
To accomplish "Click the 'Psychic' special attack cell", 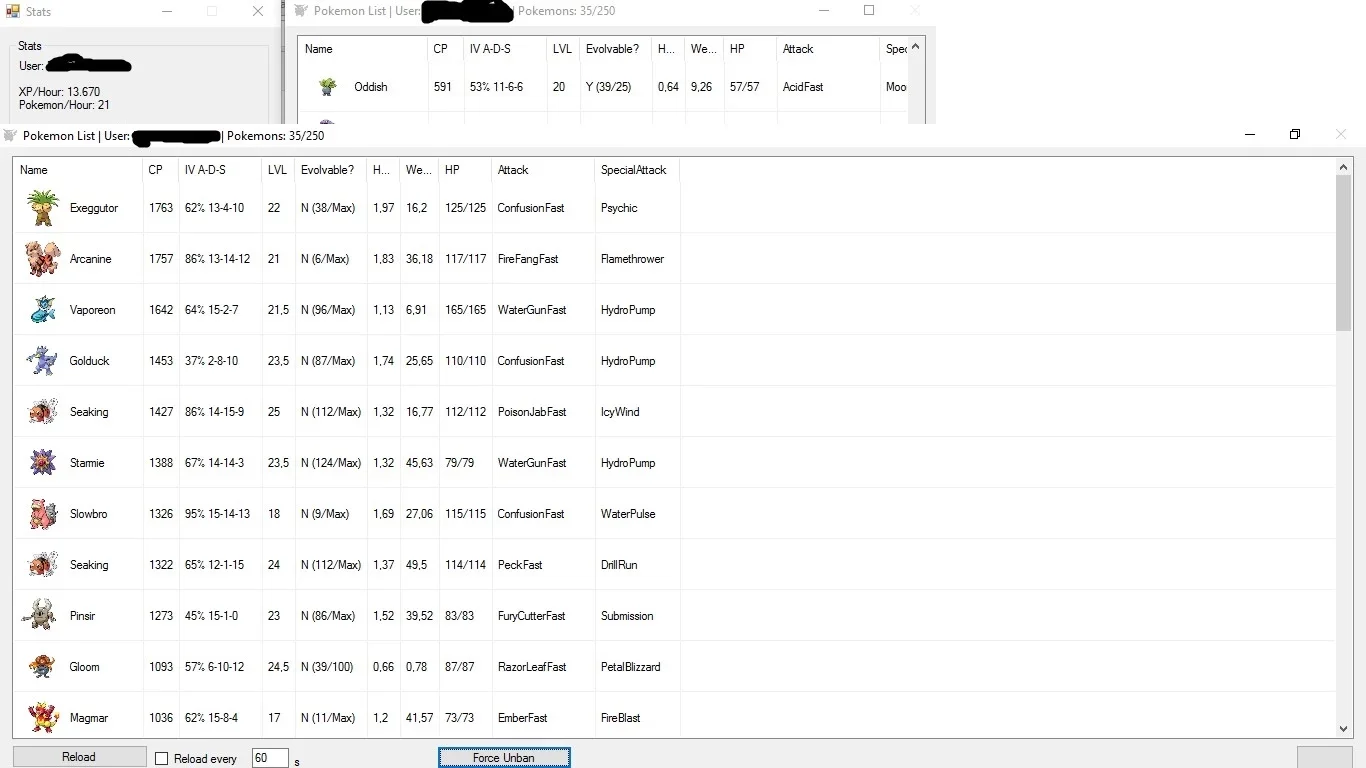I will point(619,208).
